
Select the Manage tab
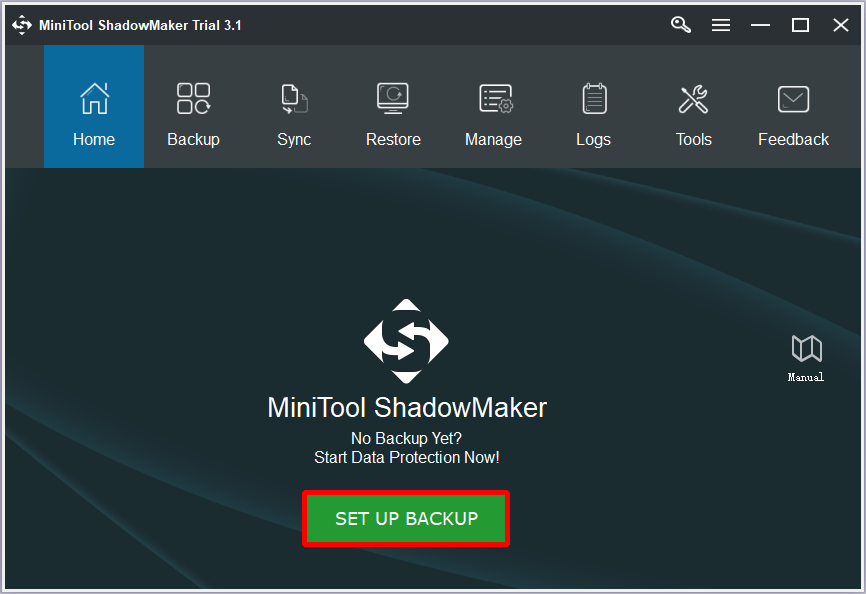(493, 107)
